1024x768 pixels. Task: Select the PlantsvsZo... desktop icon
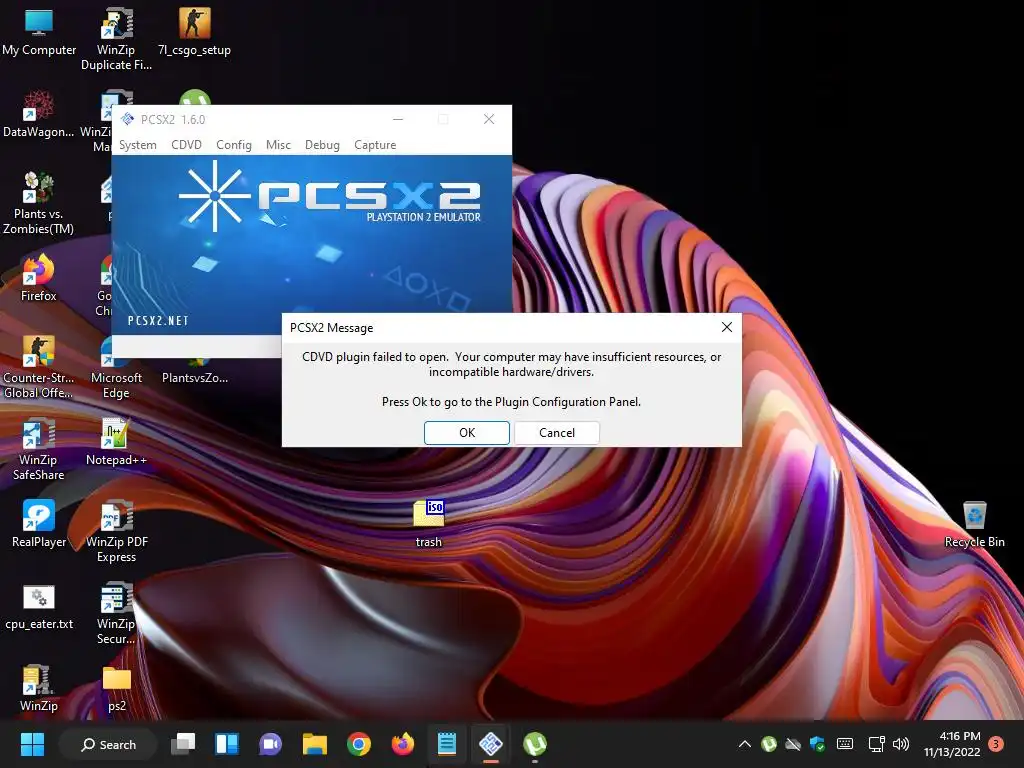point(195,372)
